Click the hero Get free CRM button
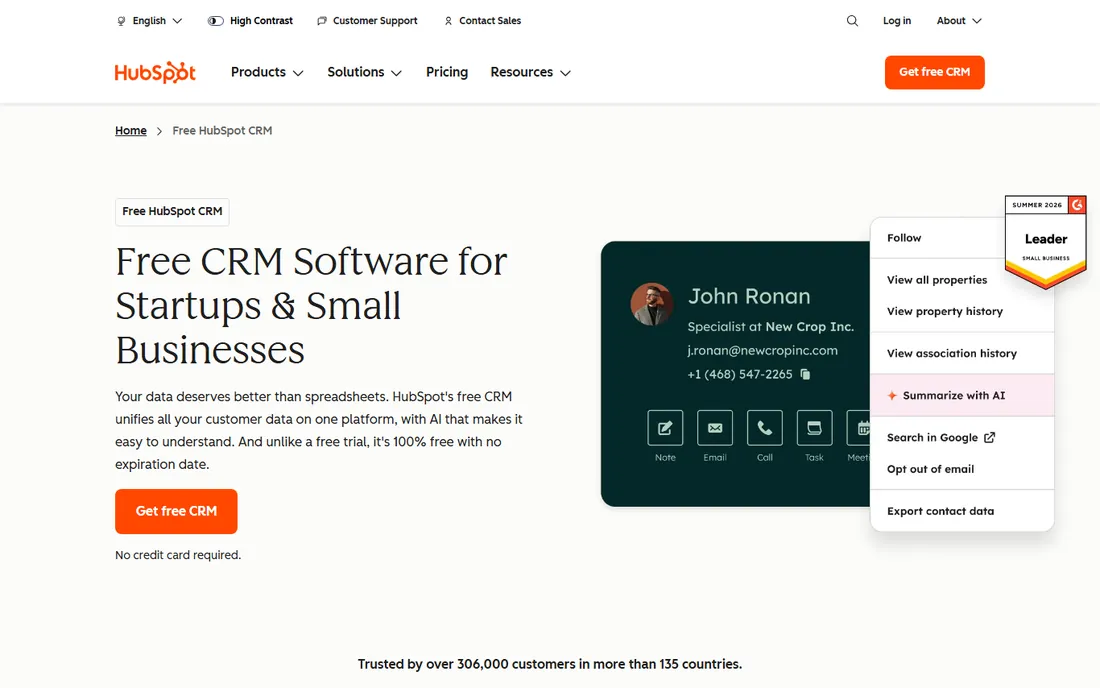 click(x=176, y=511)
